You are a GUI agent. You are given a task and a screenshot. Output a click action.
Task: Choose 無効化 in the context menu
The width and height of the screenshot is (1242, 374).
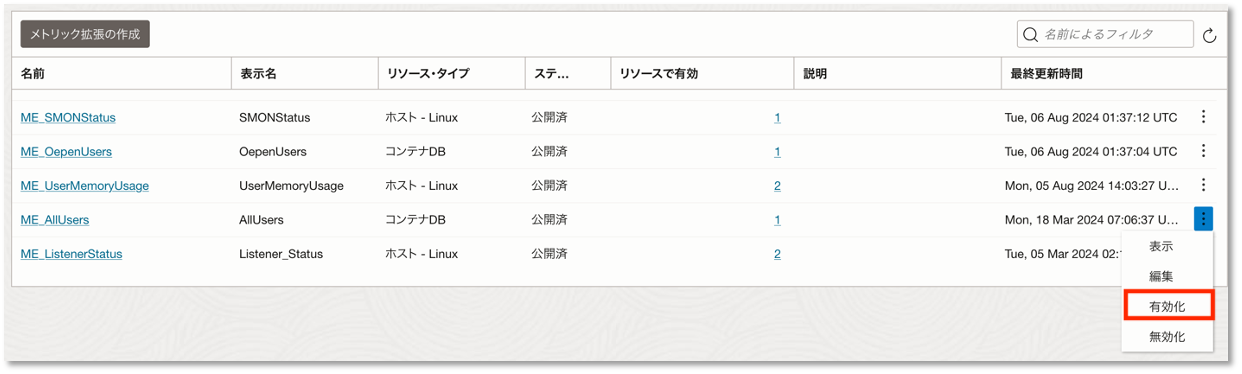point(1167,337)
